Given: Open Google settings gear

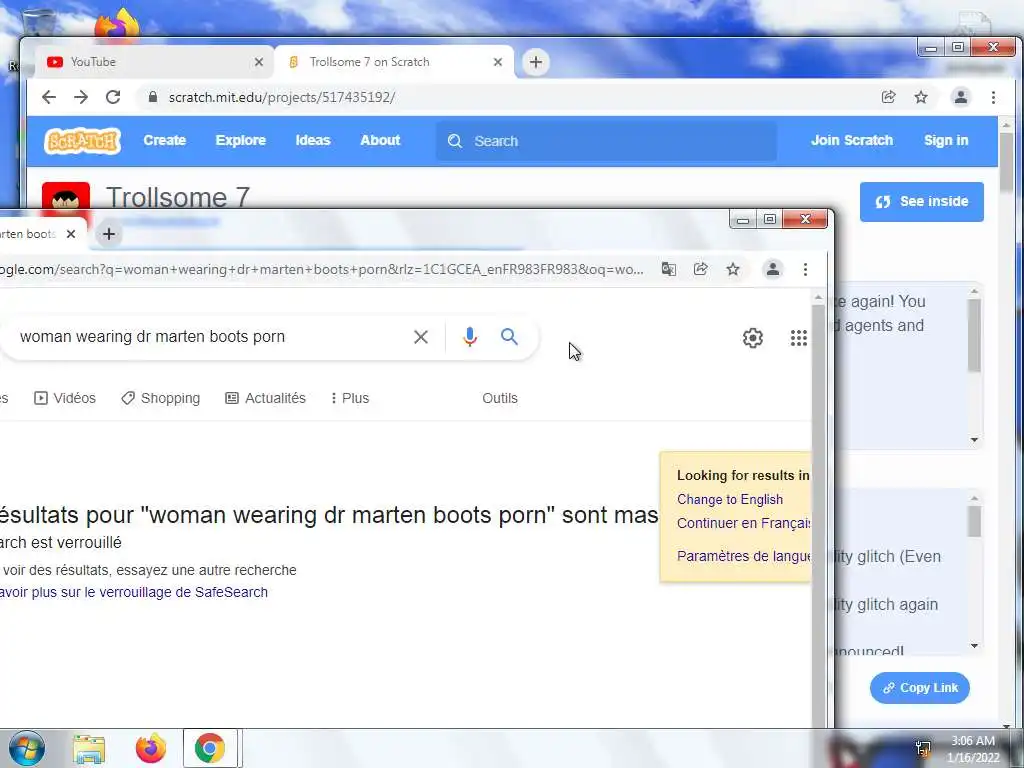Looking at the screenshot, I should point(752,338).
